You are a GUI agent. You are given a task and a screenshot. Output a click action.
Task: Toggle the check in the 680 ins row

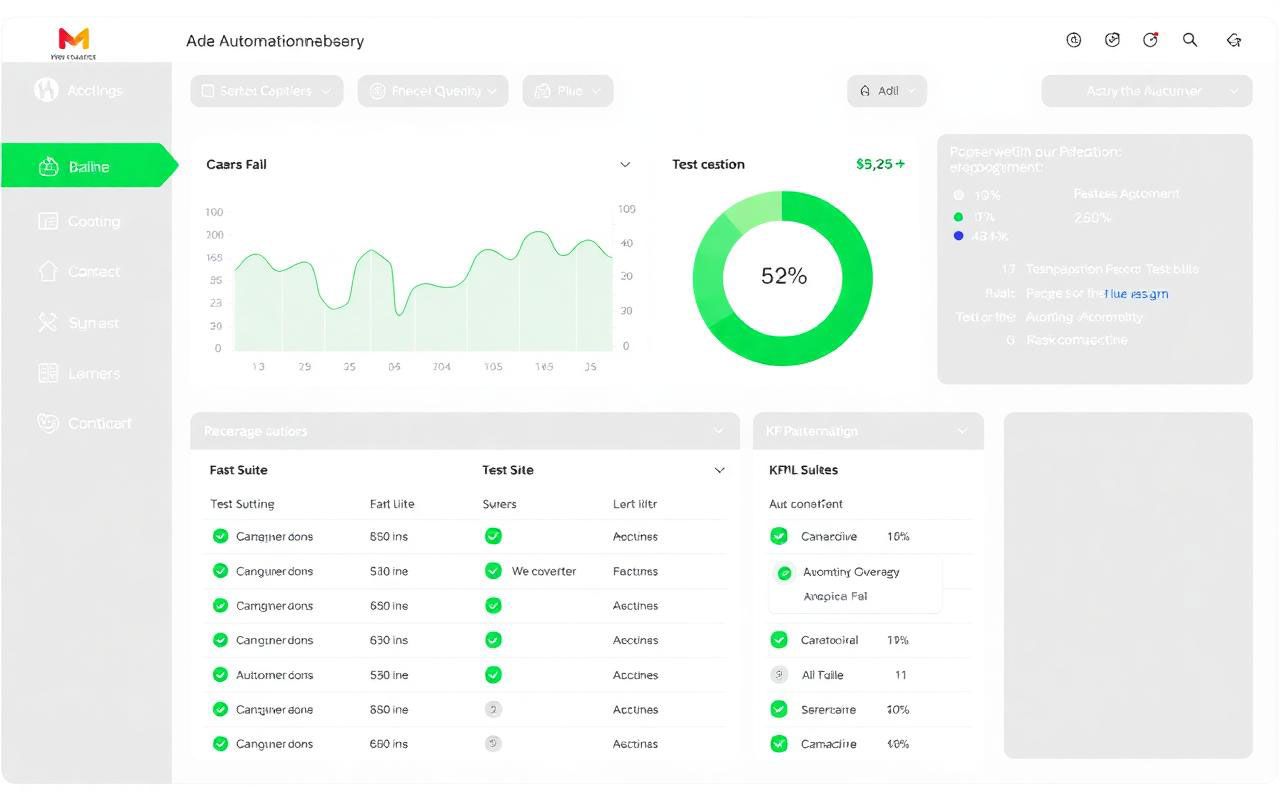pos(220,744)
